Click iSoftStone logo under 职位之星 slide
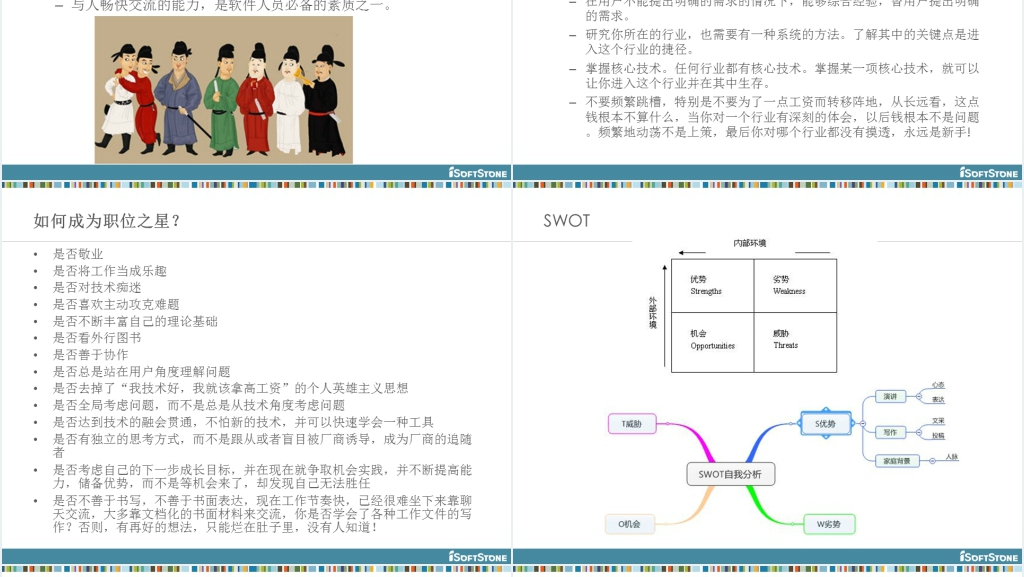 [x=477, y=556]
